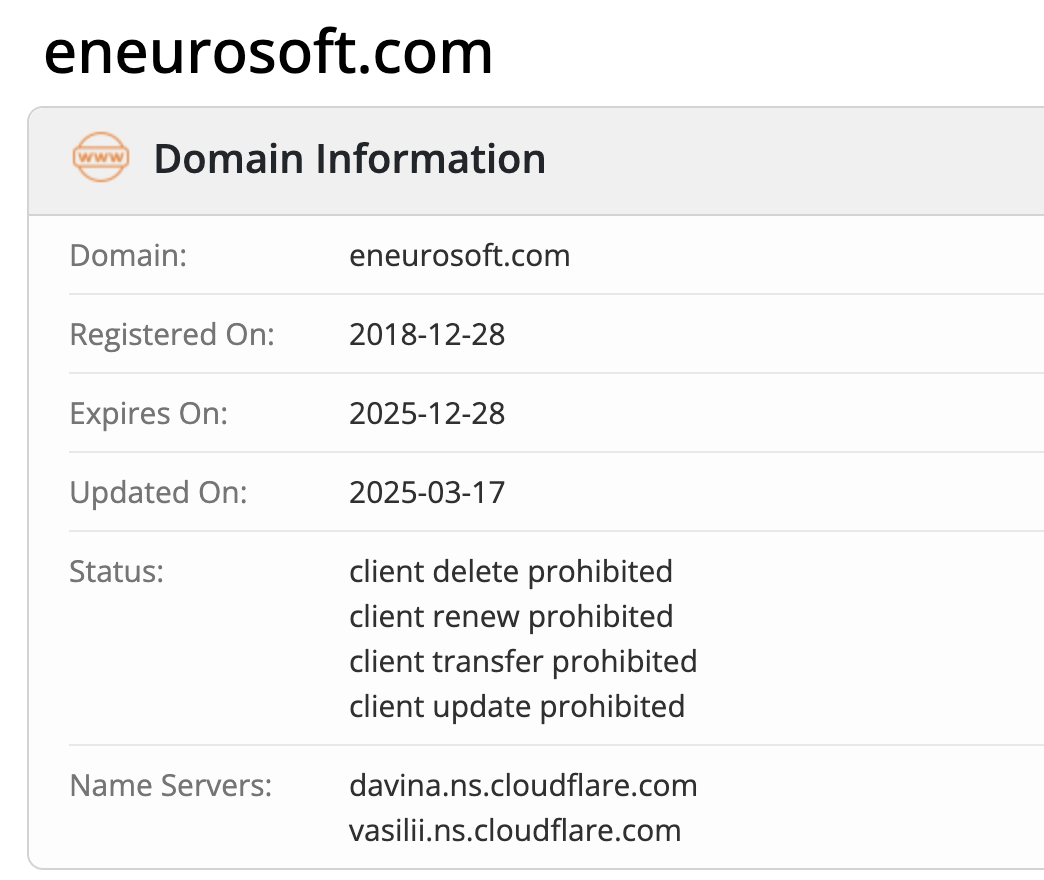1044x880 pixels.
Task: Select client update prohibited status
Action: [517, 707]
